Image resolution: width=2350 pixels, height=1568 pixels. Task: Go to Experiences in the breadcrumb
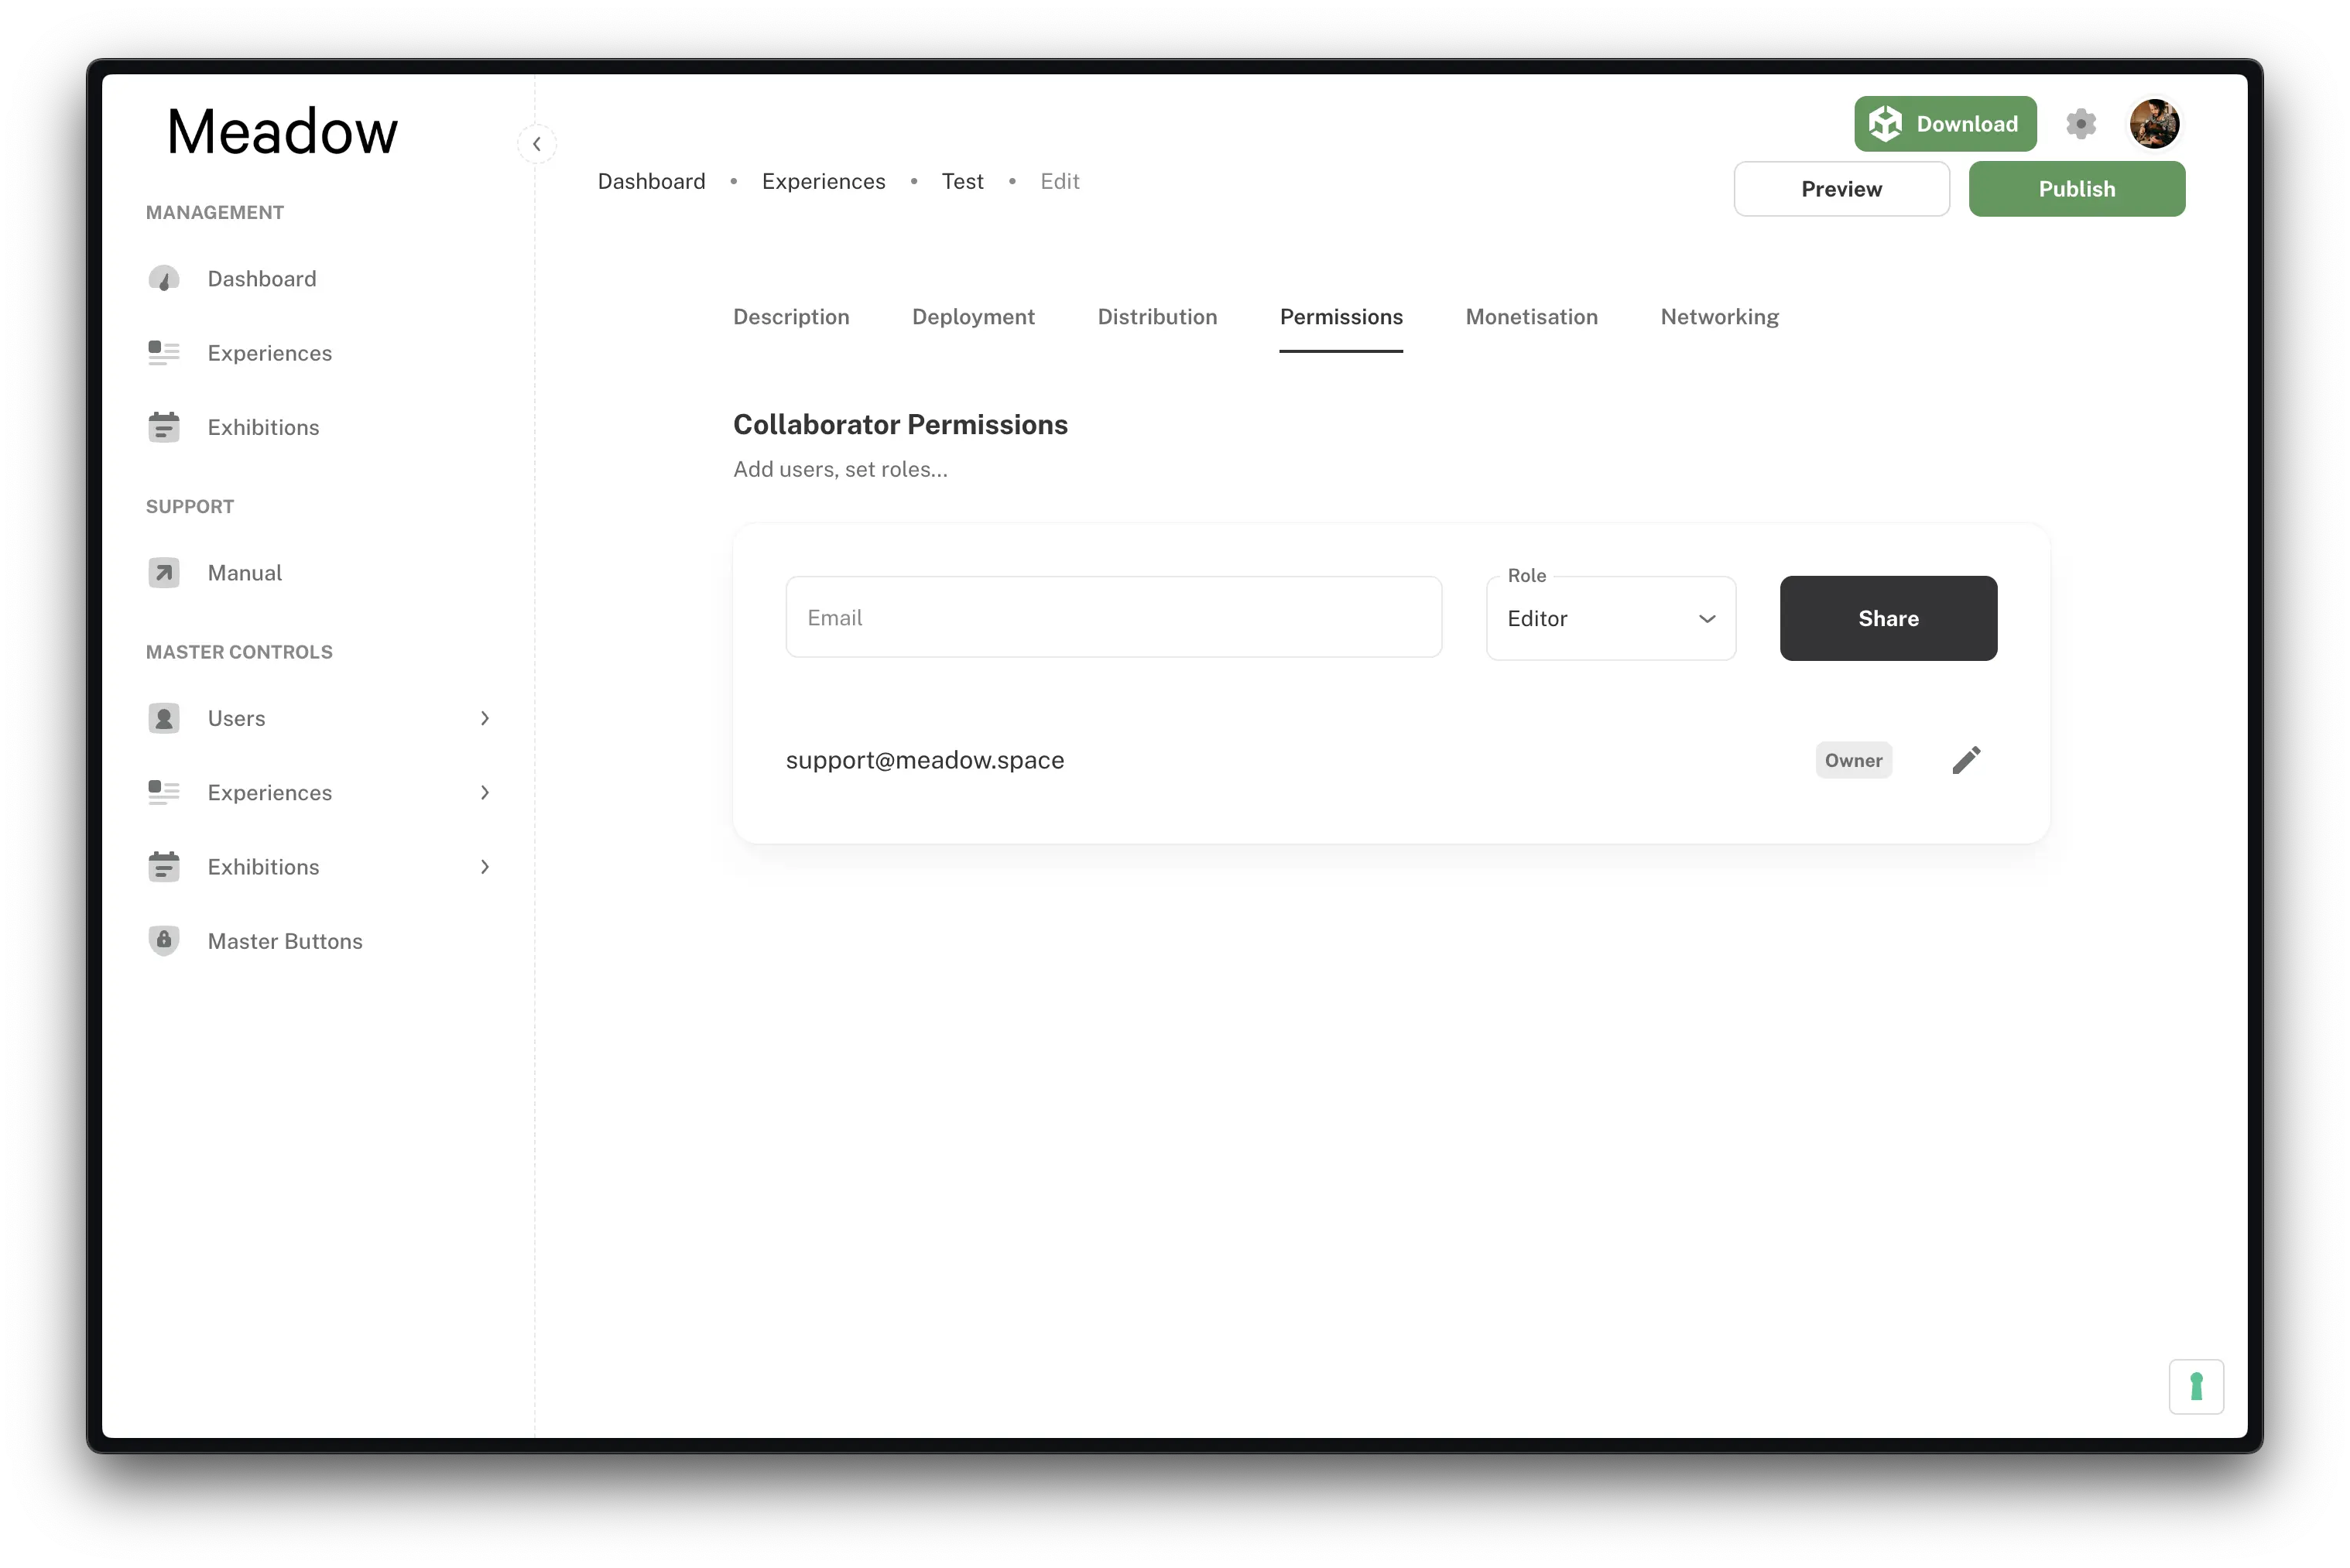click(x=823, y=182)
